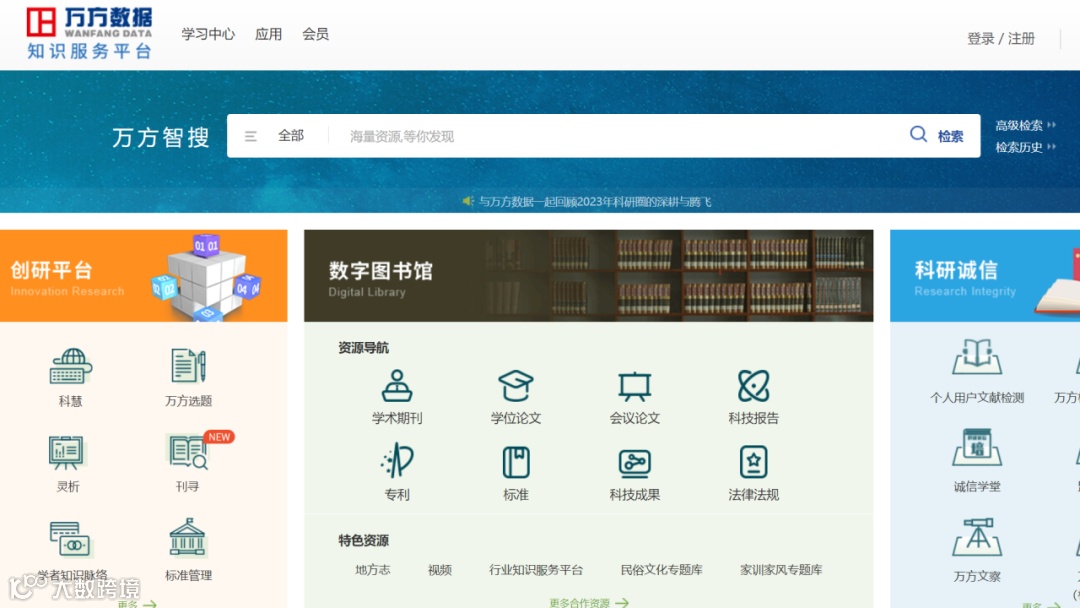The image size is (1080, 608).
Task: Open the 学者知识脉络 icon
Action: tap(72, 539)
